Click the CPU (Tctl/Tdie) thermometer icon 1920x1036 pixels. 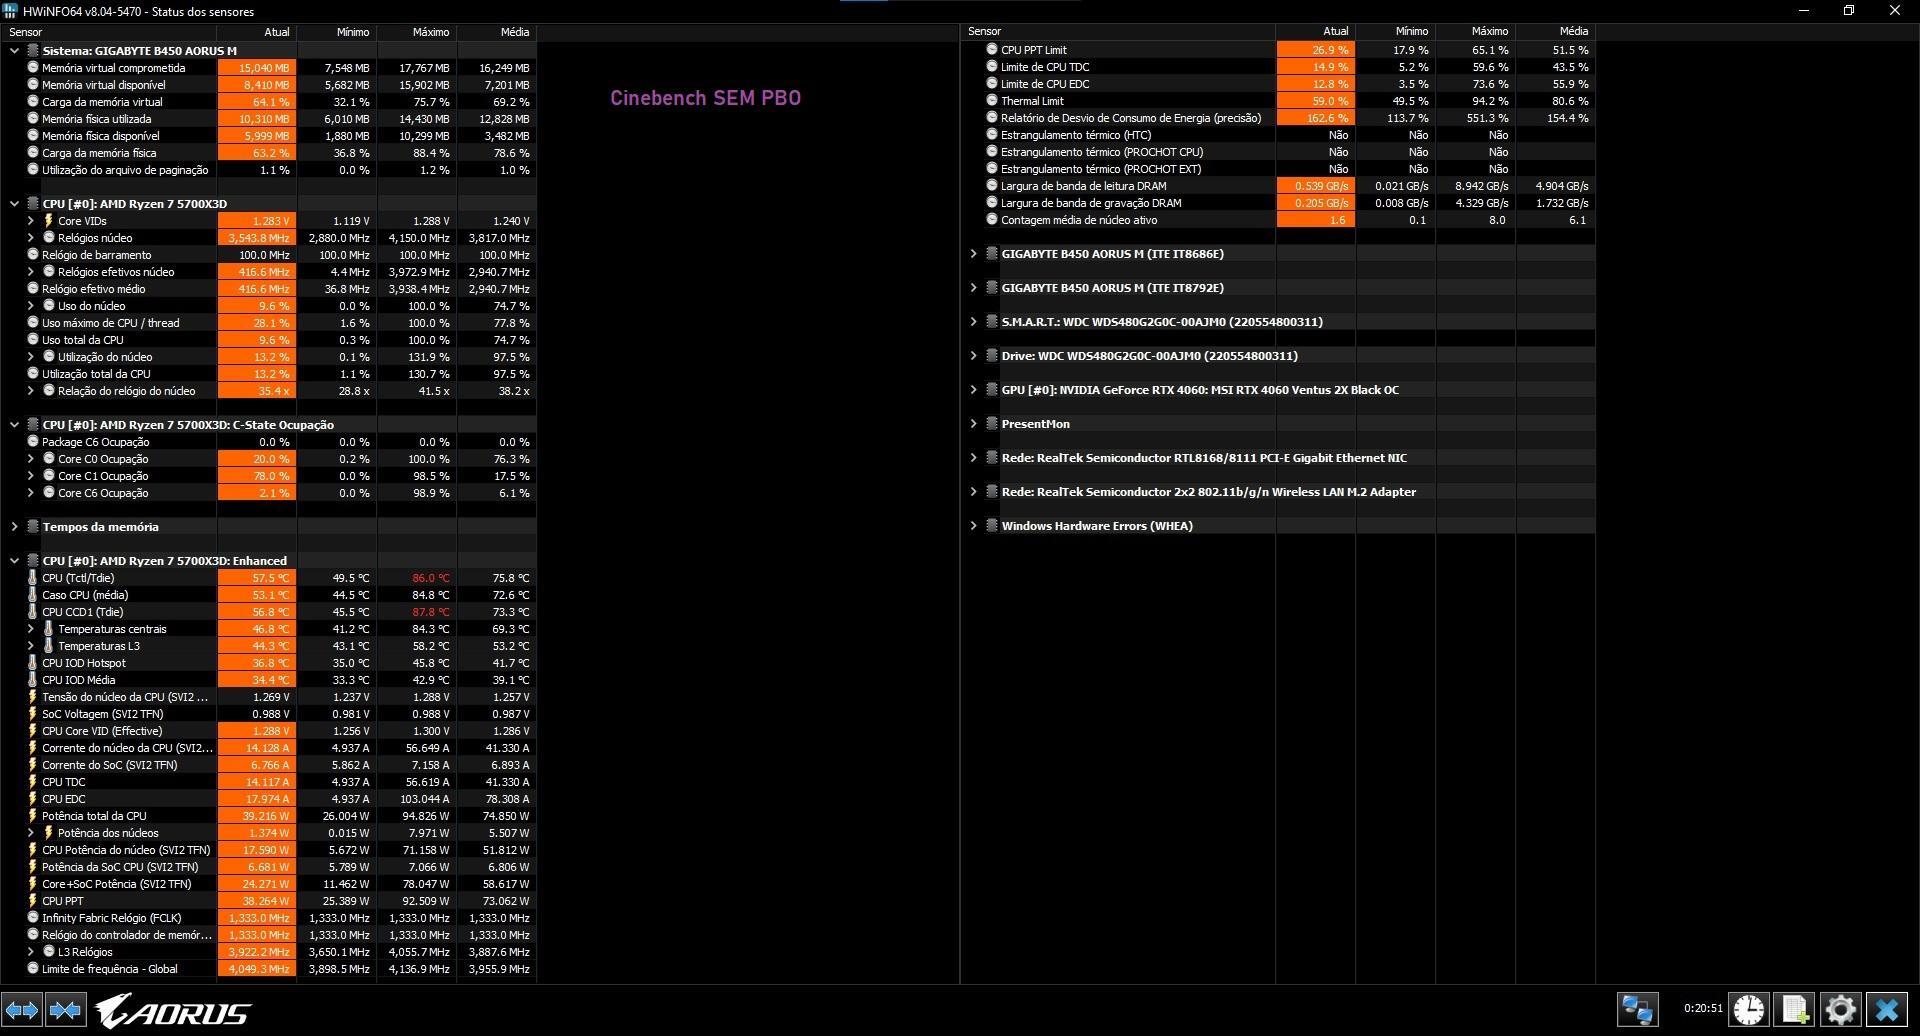point(33,578)
